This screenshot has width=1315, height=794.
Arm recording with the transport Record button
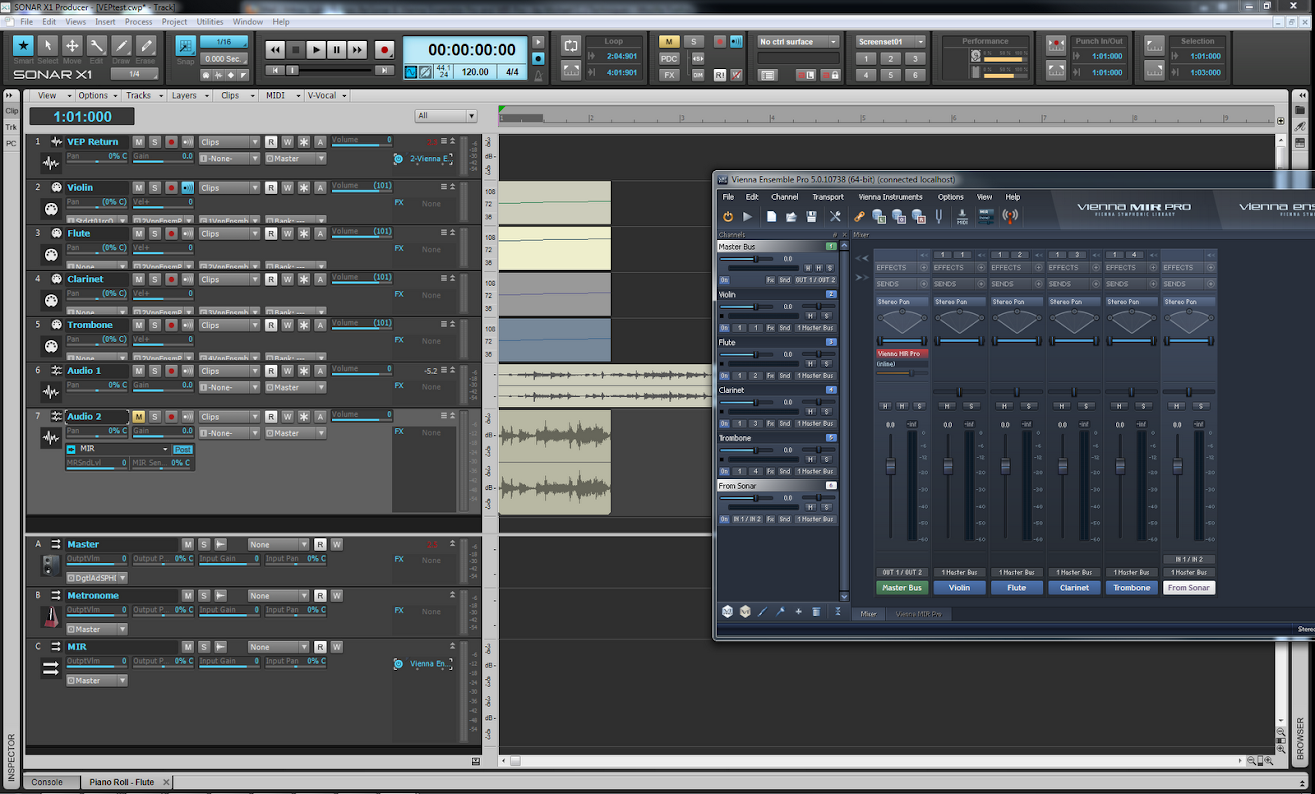point(384,50)
